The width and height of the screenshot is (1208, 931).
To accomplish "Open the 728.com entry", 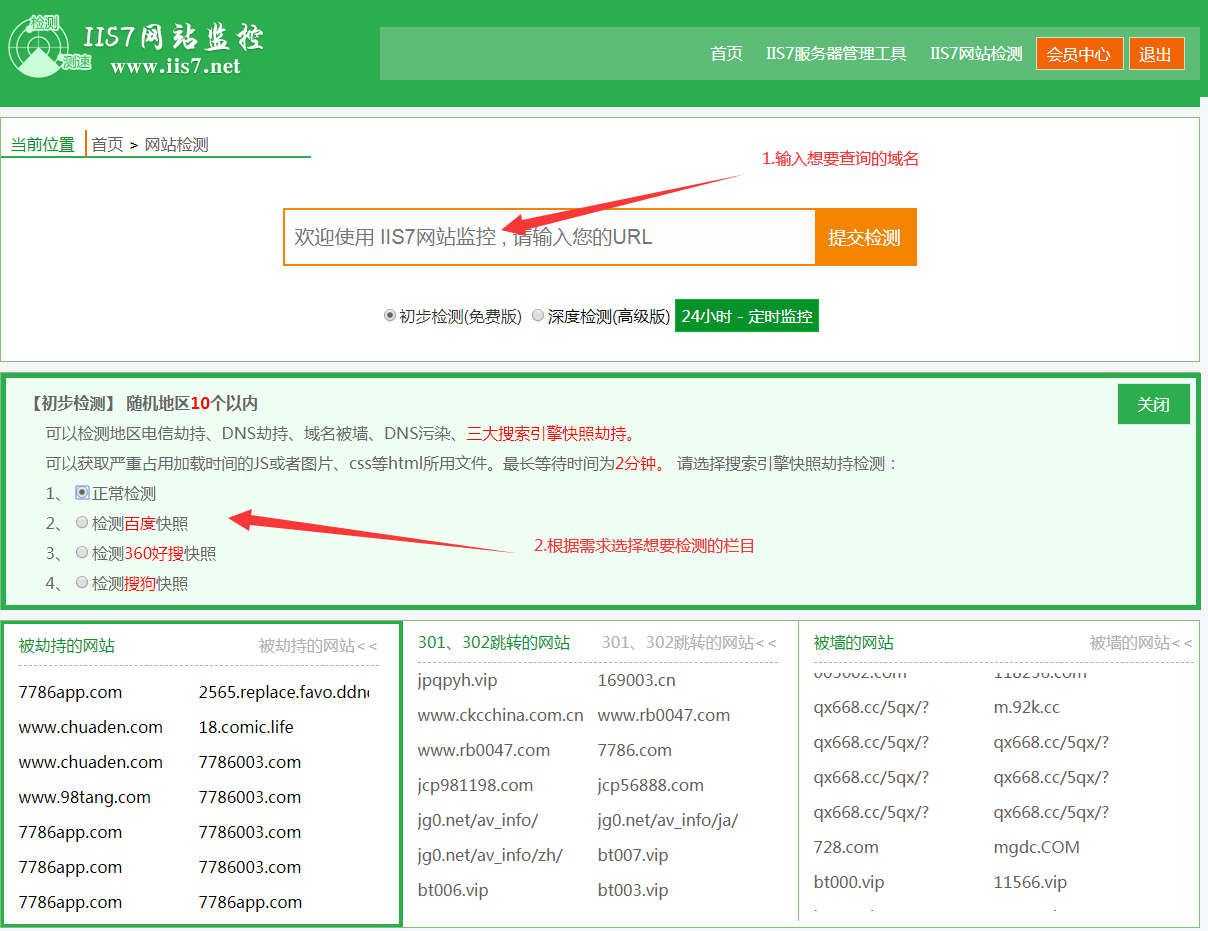I will (846, 847).
